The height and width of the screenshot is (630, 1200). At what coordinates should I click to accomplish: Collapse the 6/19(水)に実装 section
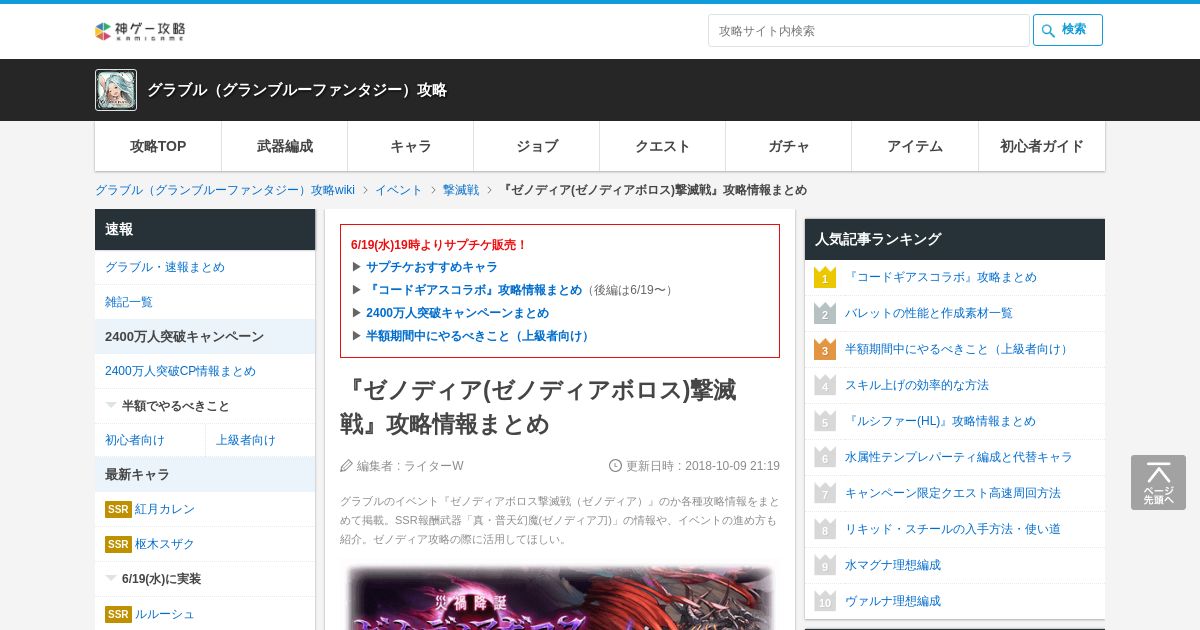click(x=205, y=579)
